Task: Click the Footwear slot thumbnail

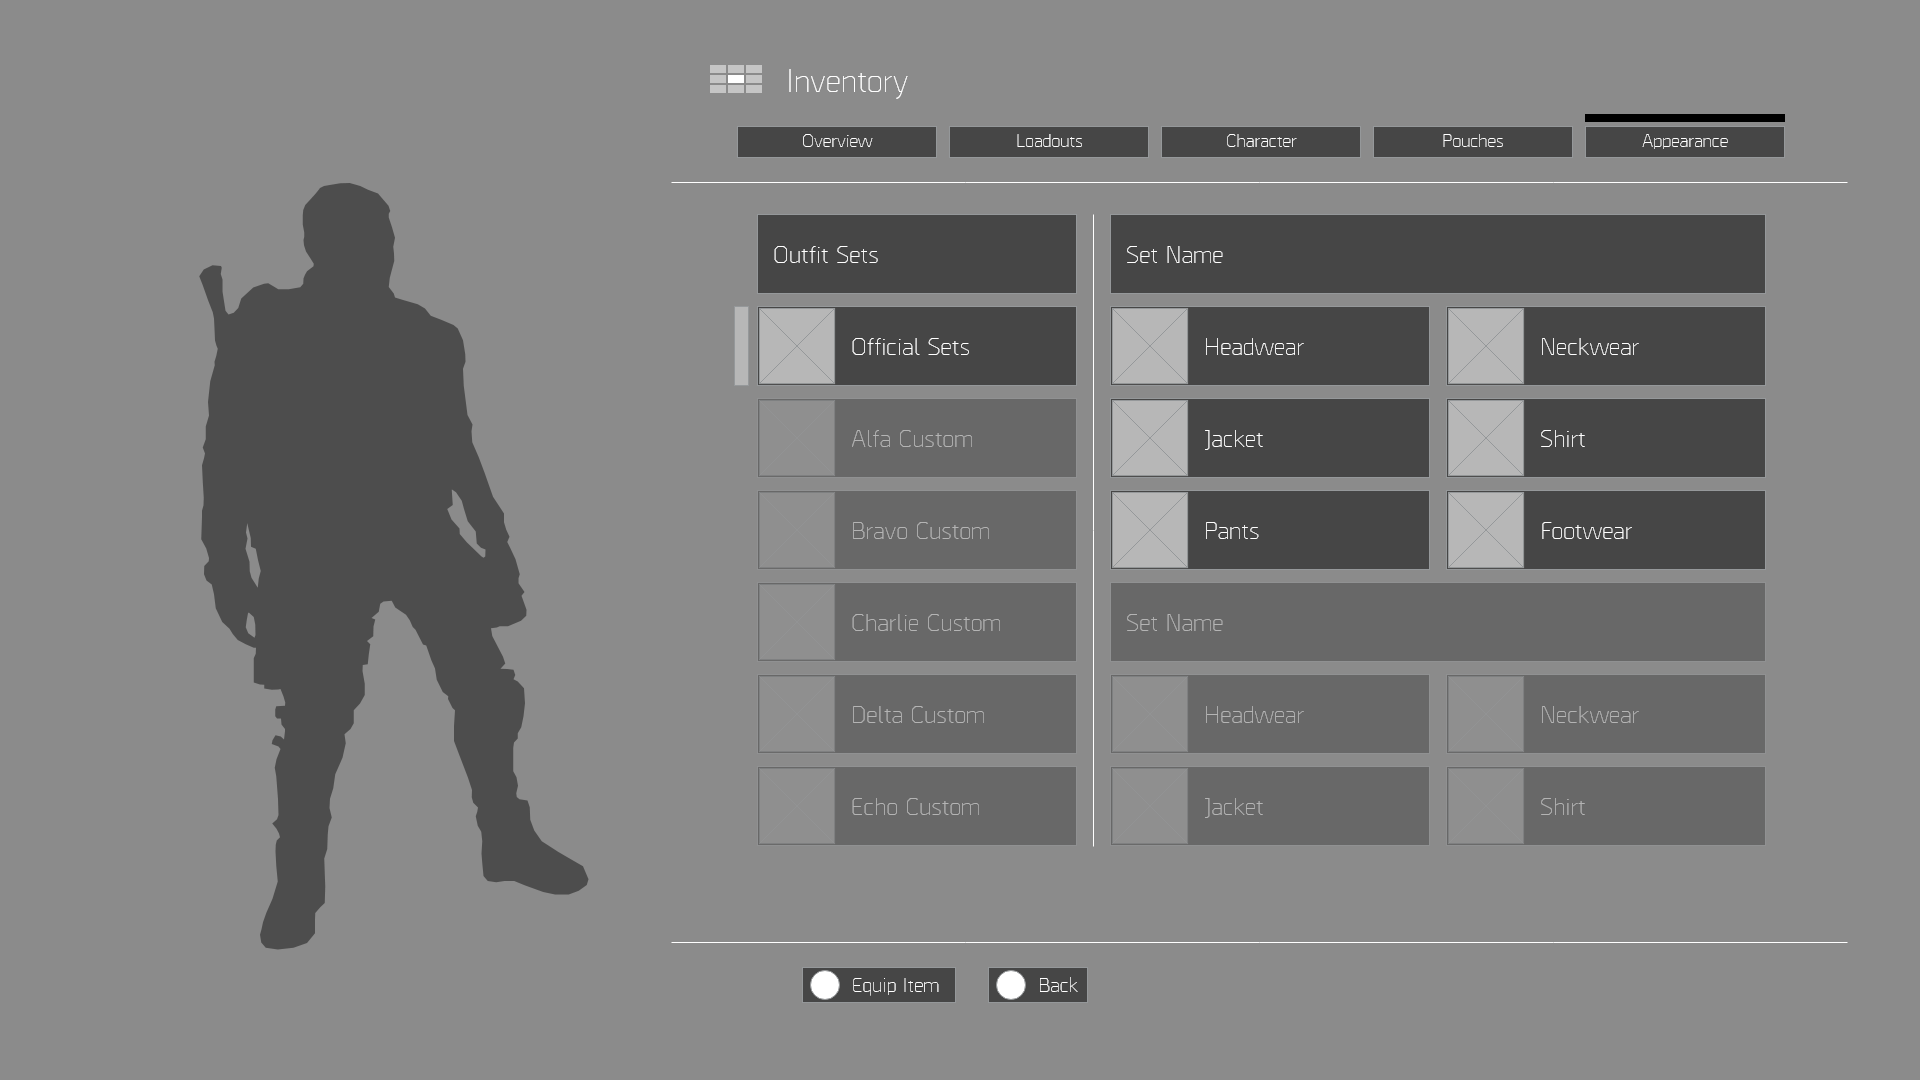Action: click(1486, 530)
